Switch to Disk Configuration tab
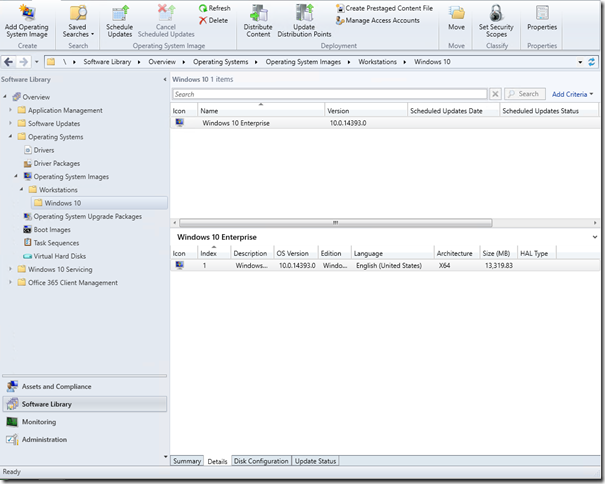The width and height of the screenshot is (605, 484). (261, 461)
